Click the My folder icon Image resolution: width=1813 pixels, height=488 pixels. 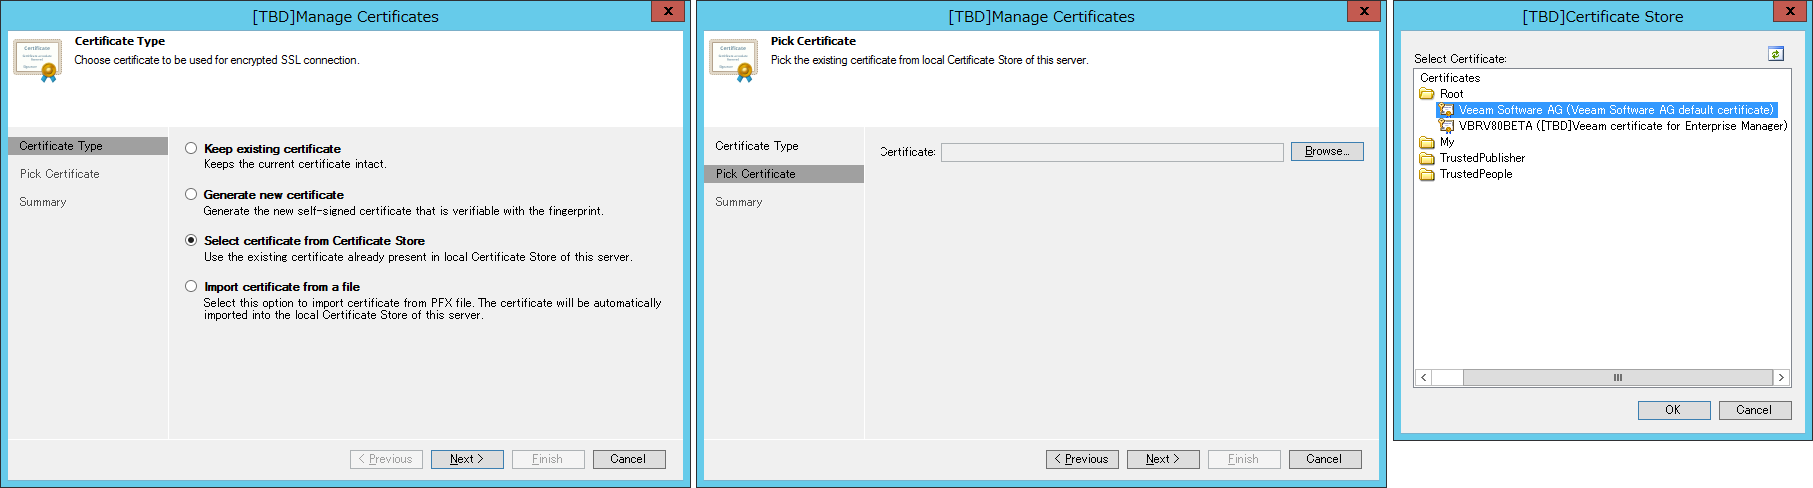pyautogui.click(x=1427, y=142)
